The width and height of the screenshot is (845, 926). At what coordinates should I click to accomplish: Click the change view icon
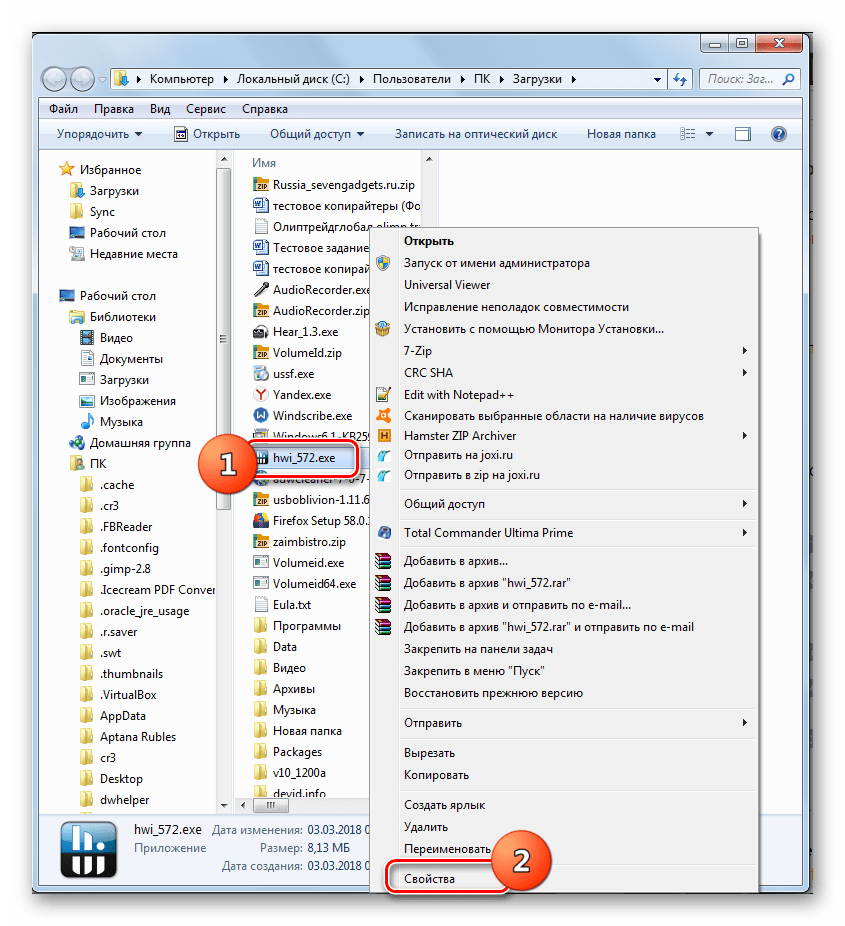click(687, 134)
